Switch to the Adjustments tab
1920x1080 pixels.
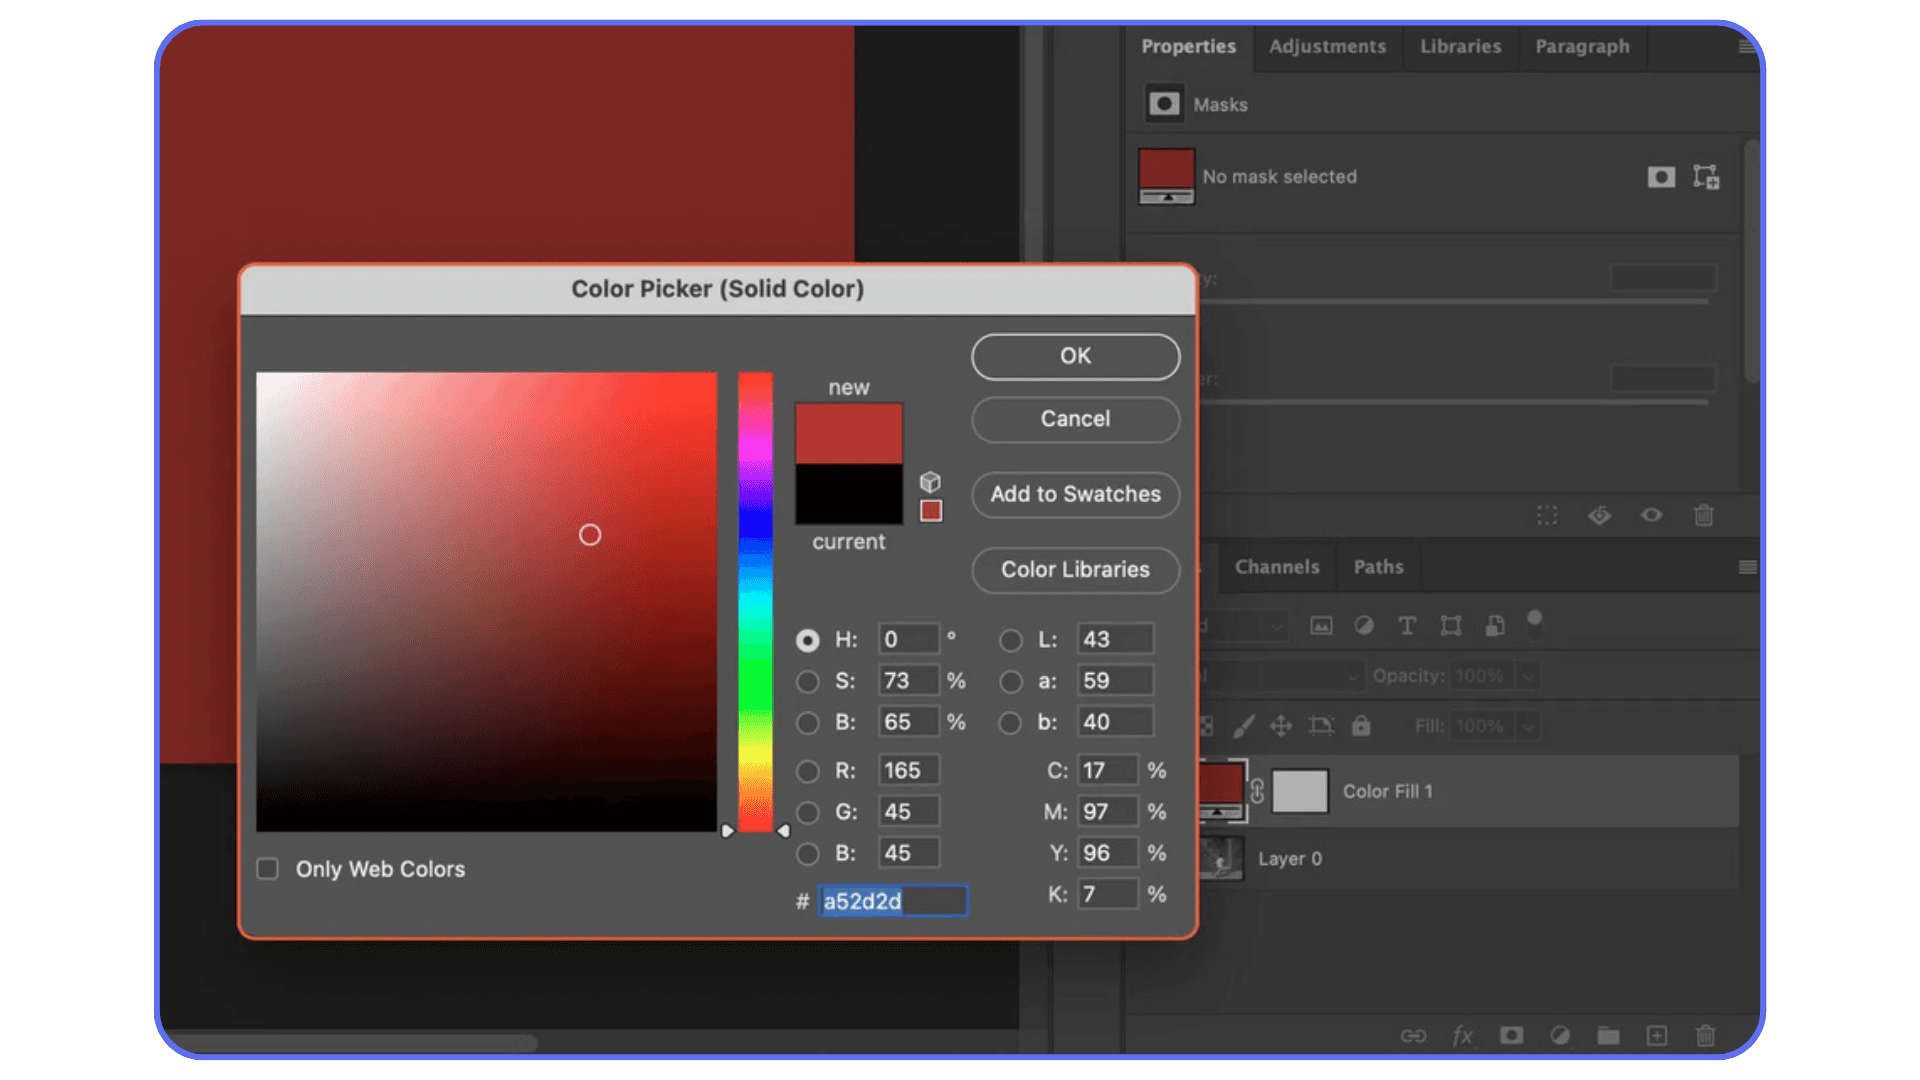[x=1327, y=46]
